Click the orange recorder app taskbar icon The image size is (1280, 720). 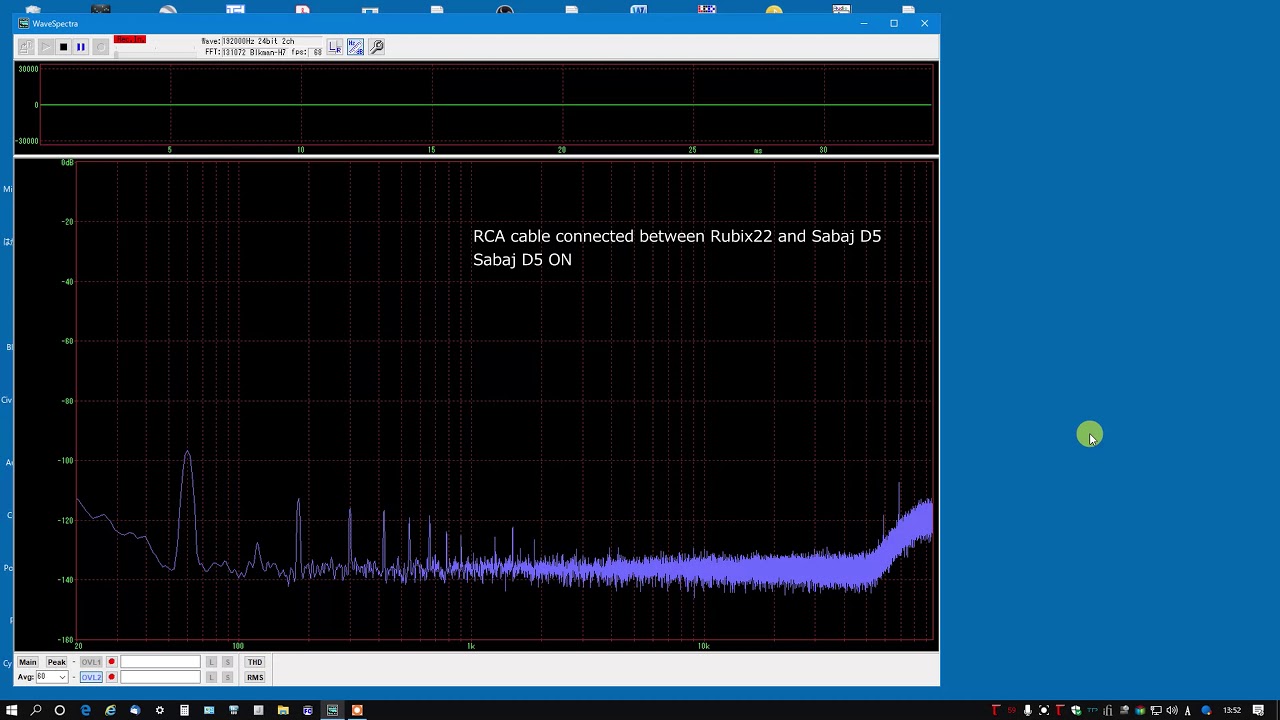coord(357,710)
